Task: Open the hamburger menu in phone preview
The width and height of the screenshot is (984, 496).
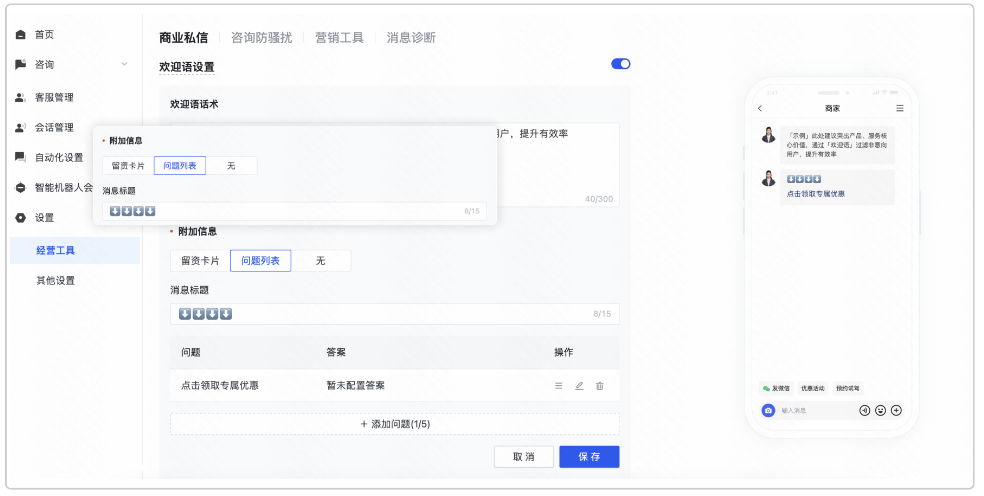Action: coord(899,109)
